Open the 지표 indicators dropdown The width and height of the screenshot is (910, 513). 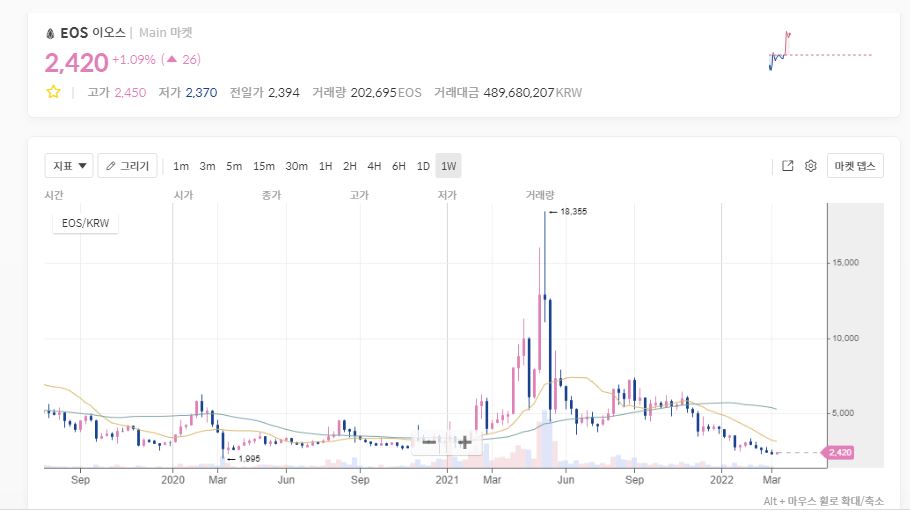coord(69,166)
